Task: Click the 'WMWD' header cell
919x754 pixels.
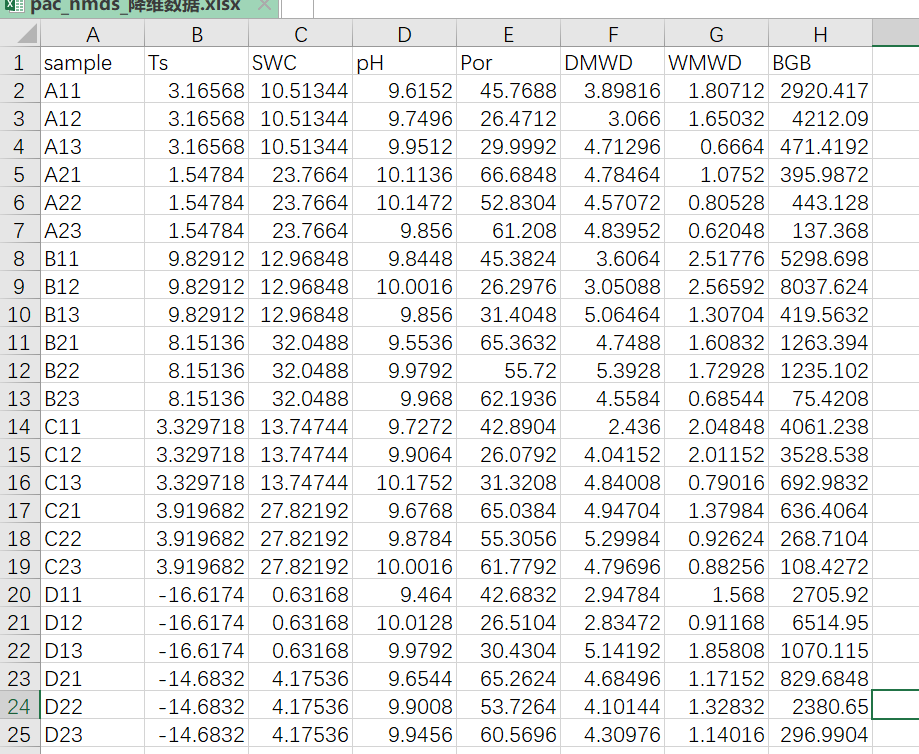Action: point(716,62)
